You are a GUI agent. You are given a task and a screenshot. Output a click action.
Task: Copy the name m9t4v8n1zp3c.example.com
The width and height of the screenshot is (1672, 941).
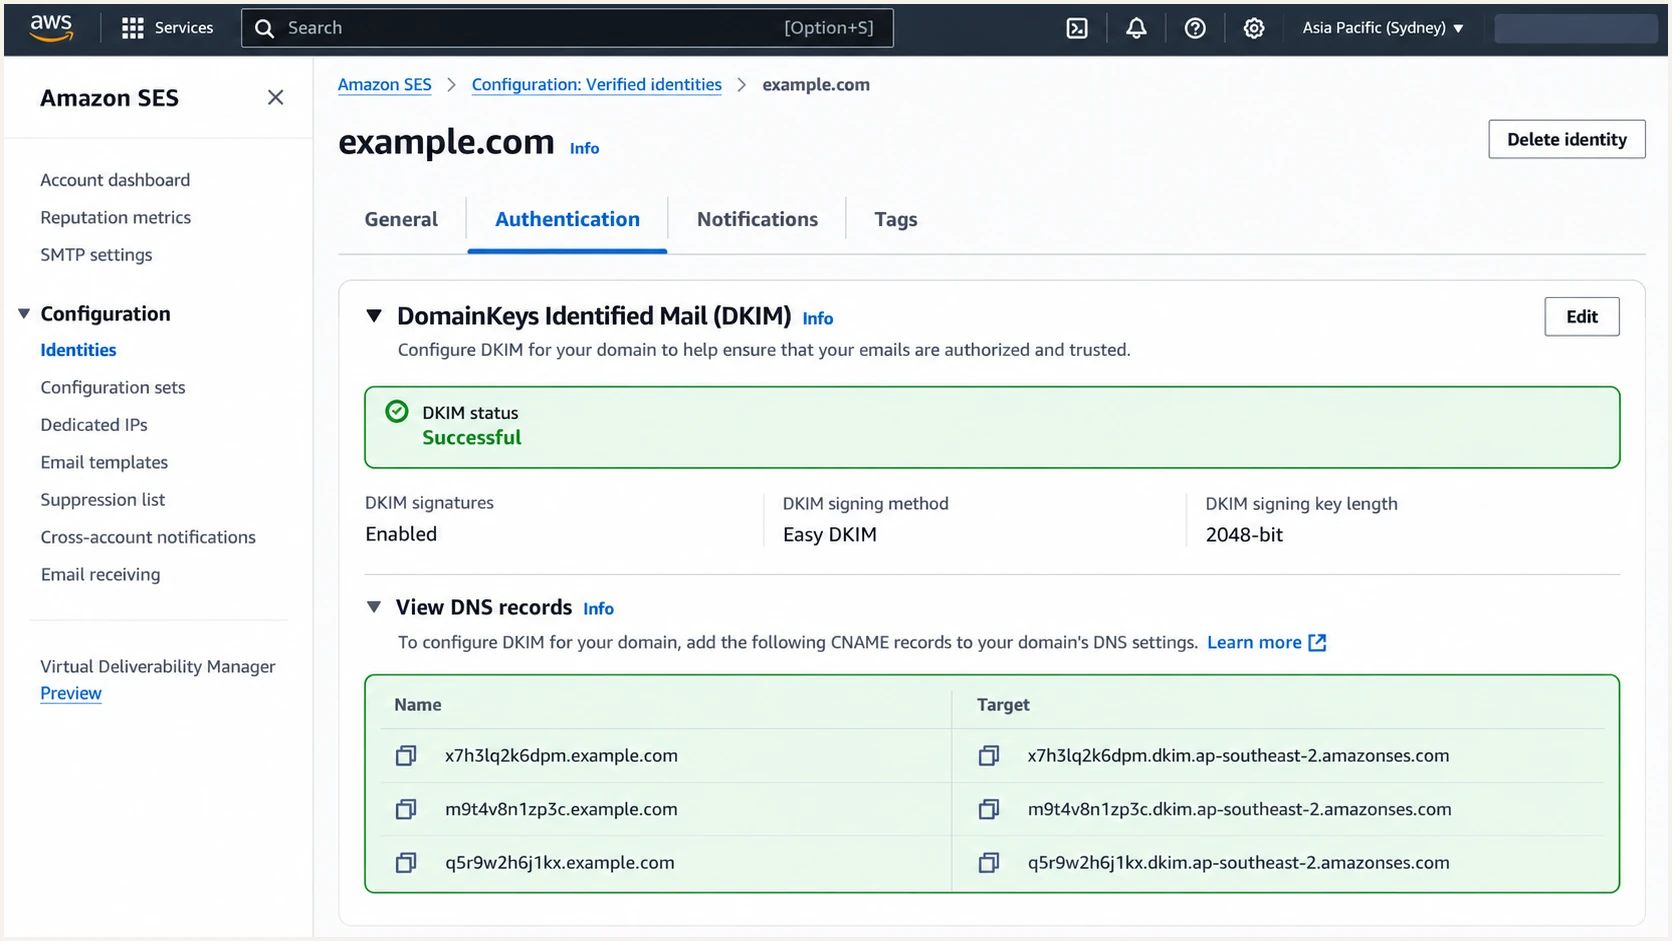point(406,809)
